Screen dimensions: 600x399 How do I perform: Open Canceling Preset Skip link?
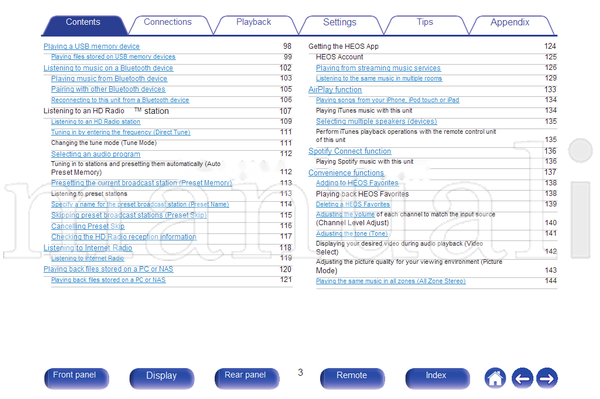(x=88, y=226)
